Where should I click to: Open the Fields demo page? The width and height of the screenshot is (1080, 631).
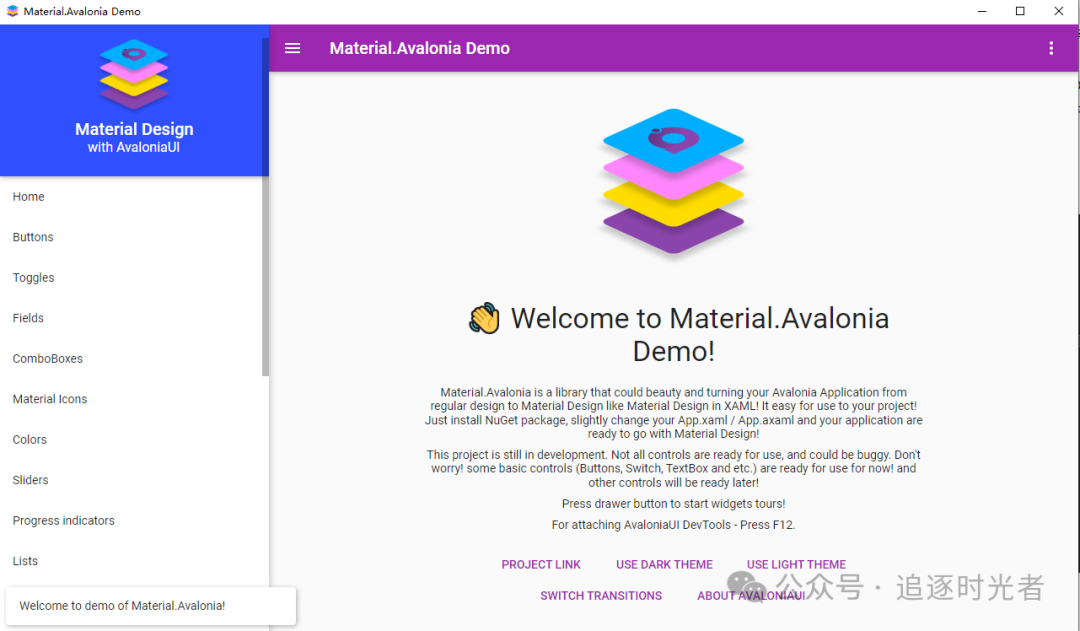click(x=28, y=317)
